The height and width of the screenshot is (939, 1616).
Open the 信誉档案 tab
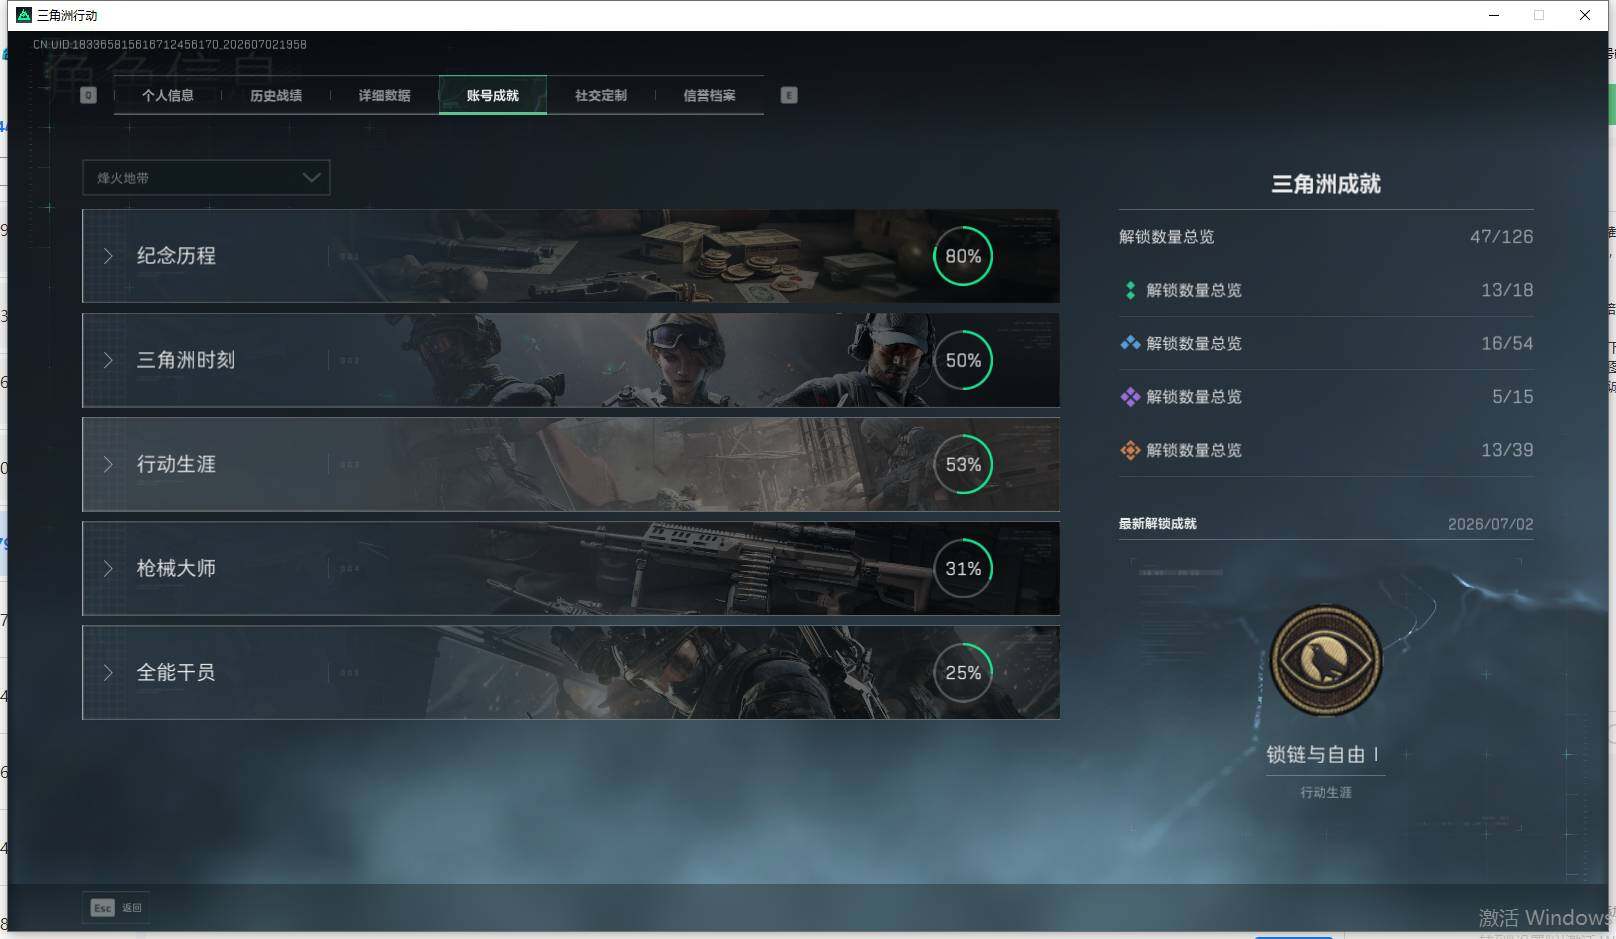[709, 95]
